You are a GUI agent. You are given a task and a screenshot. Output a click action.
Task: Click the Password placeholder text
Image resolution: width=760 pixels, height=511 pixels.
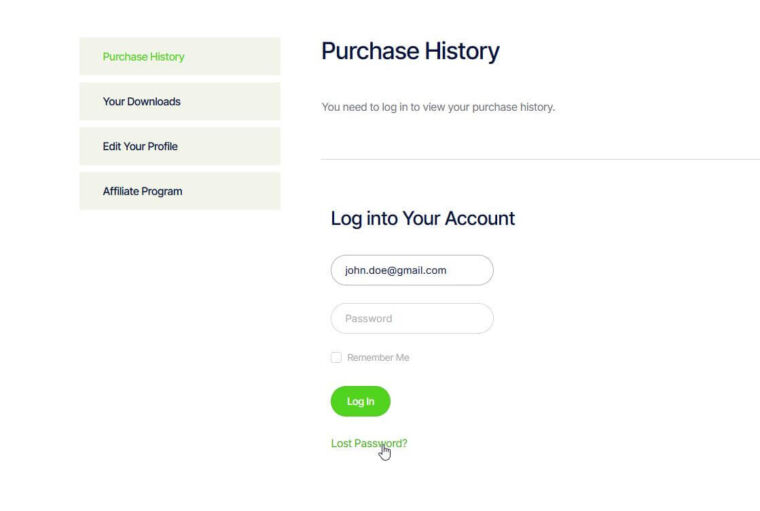(368, 319)
